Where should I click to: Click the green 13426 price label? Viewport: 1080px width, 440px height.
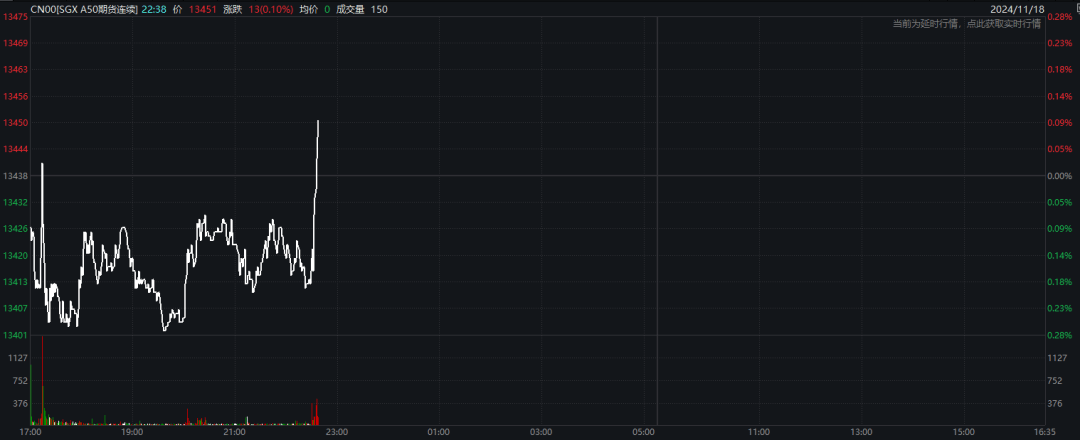pyautogui.click(x=14, y=229)
